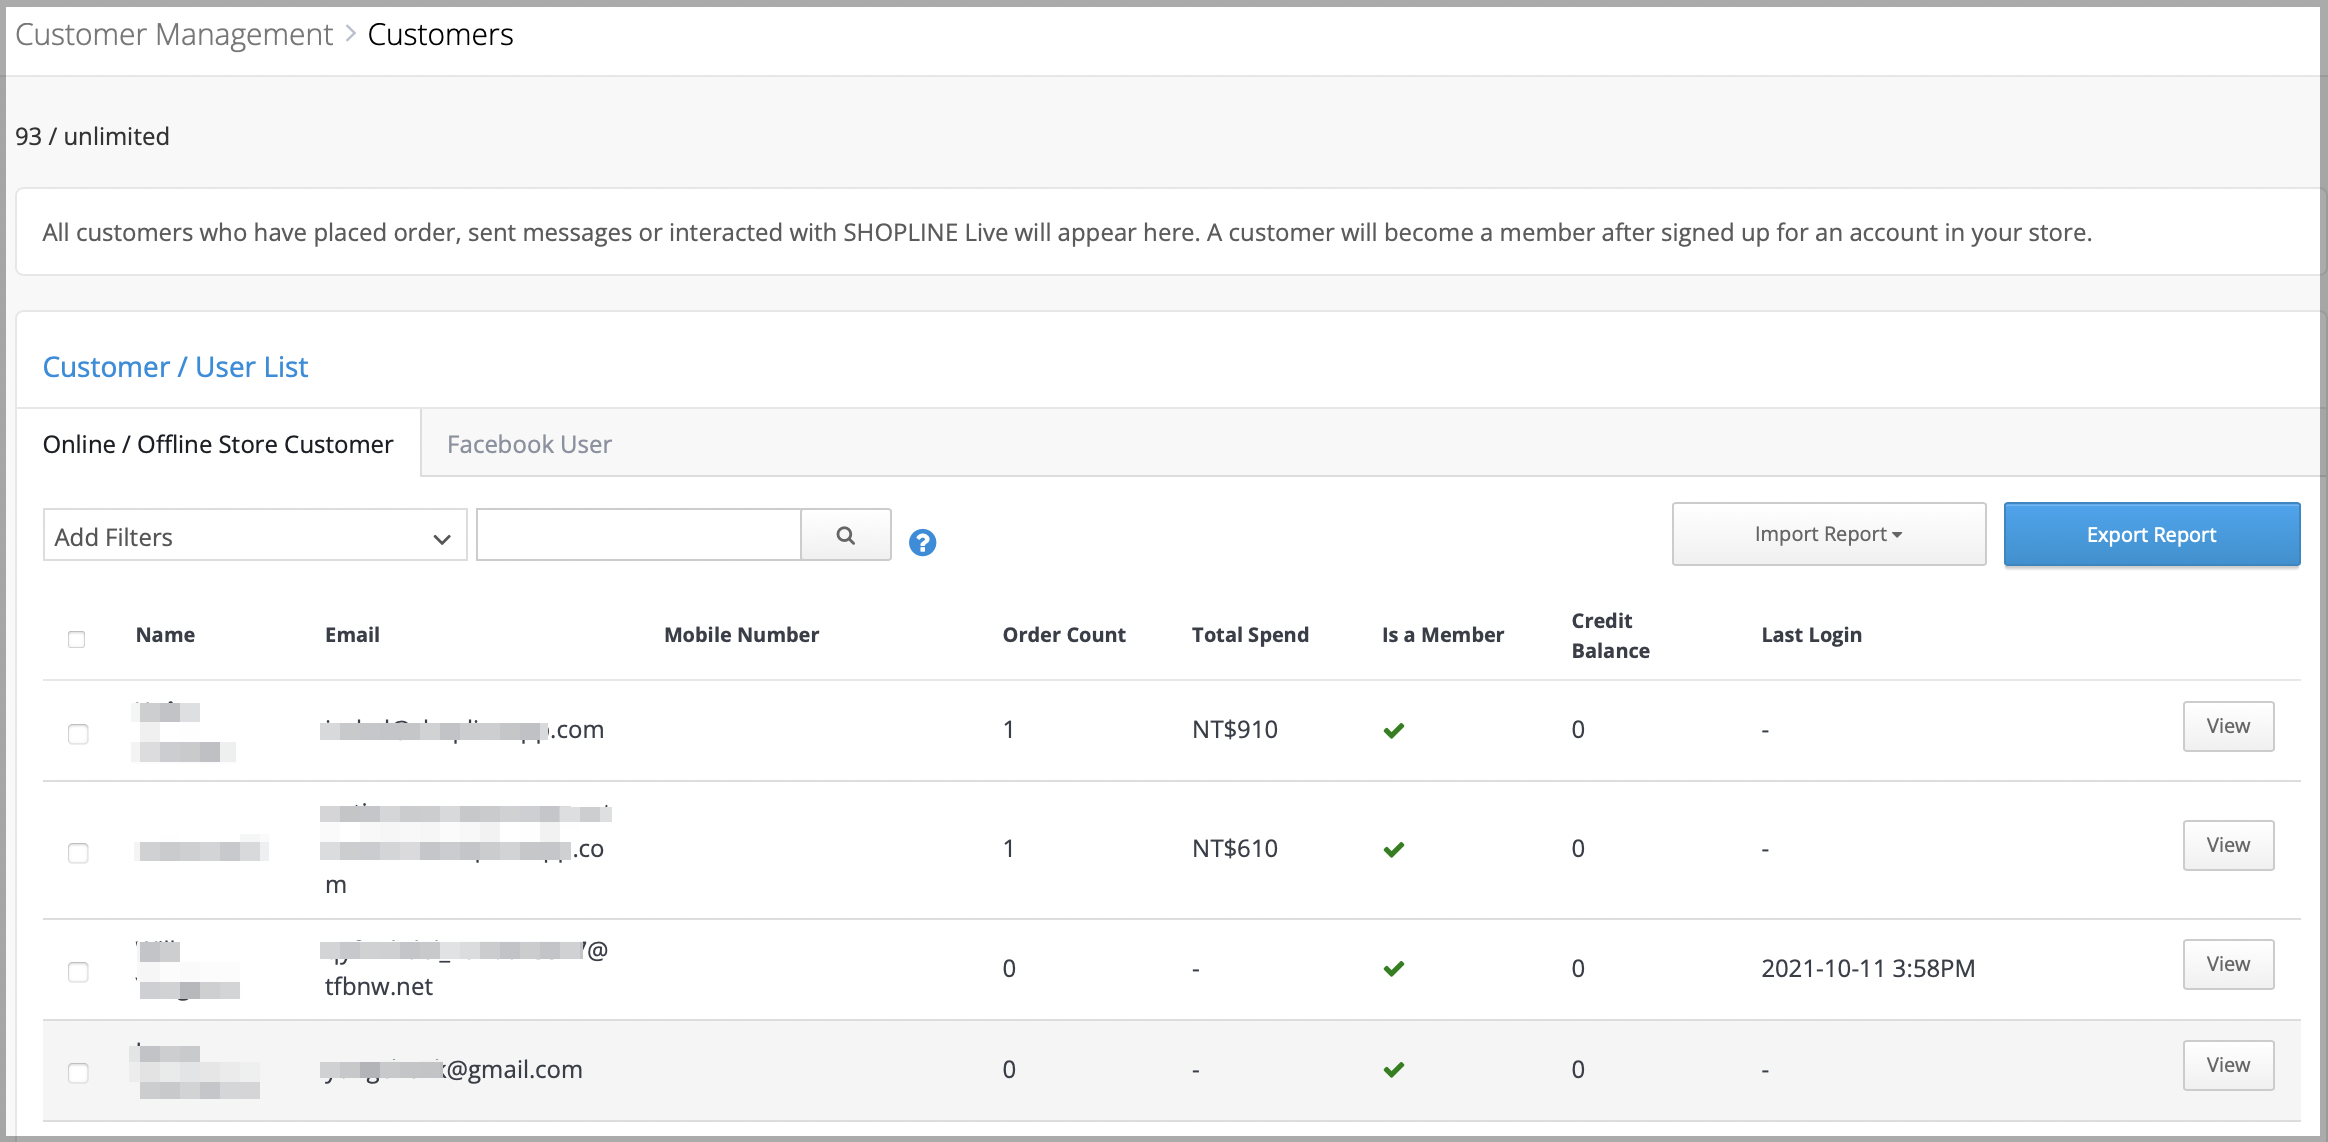The height and width of the screenshot is (1142, 2328).
Task: Click the member checkmark in gmail.com row
Action: click(x=1394, y=1070)
